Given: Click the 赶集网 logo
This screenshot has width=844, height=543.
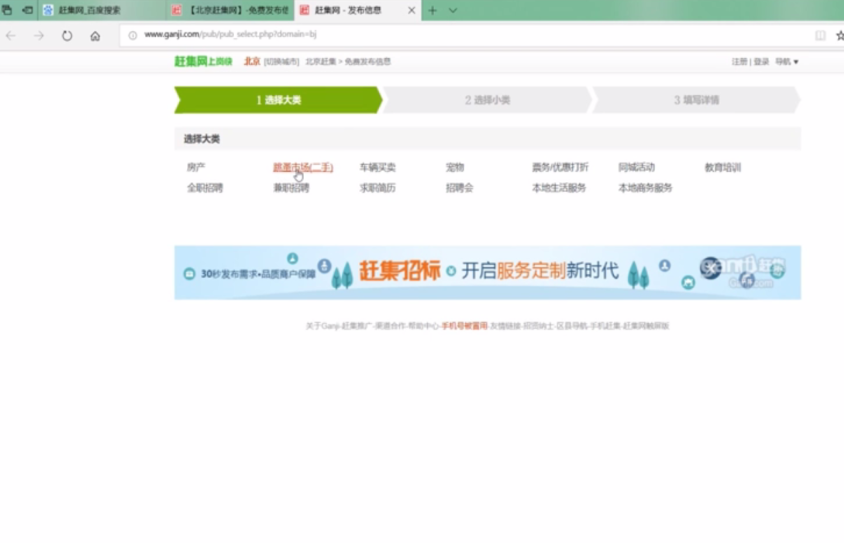Looking at the screenshot, I should click(x=203, y=61).
